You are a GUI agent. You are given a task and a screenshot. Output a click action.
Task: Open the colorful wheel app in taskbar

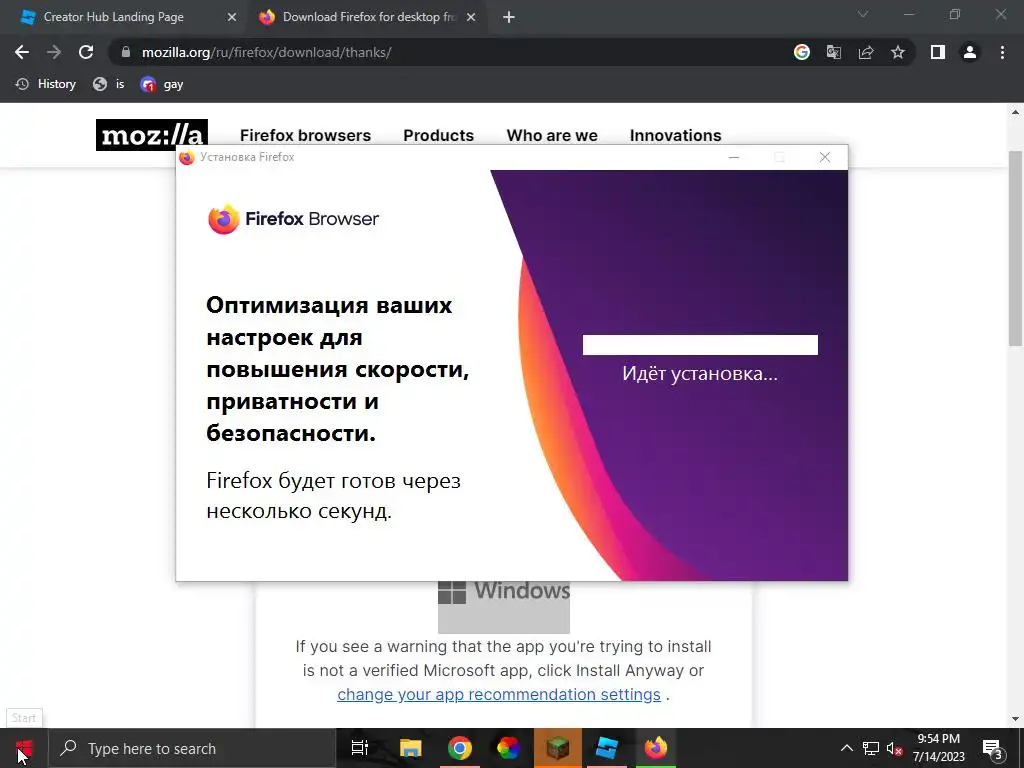pos(509,748)
